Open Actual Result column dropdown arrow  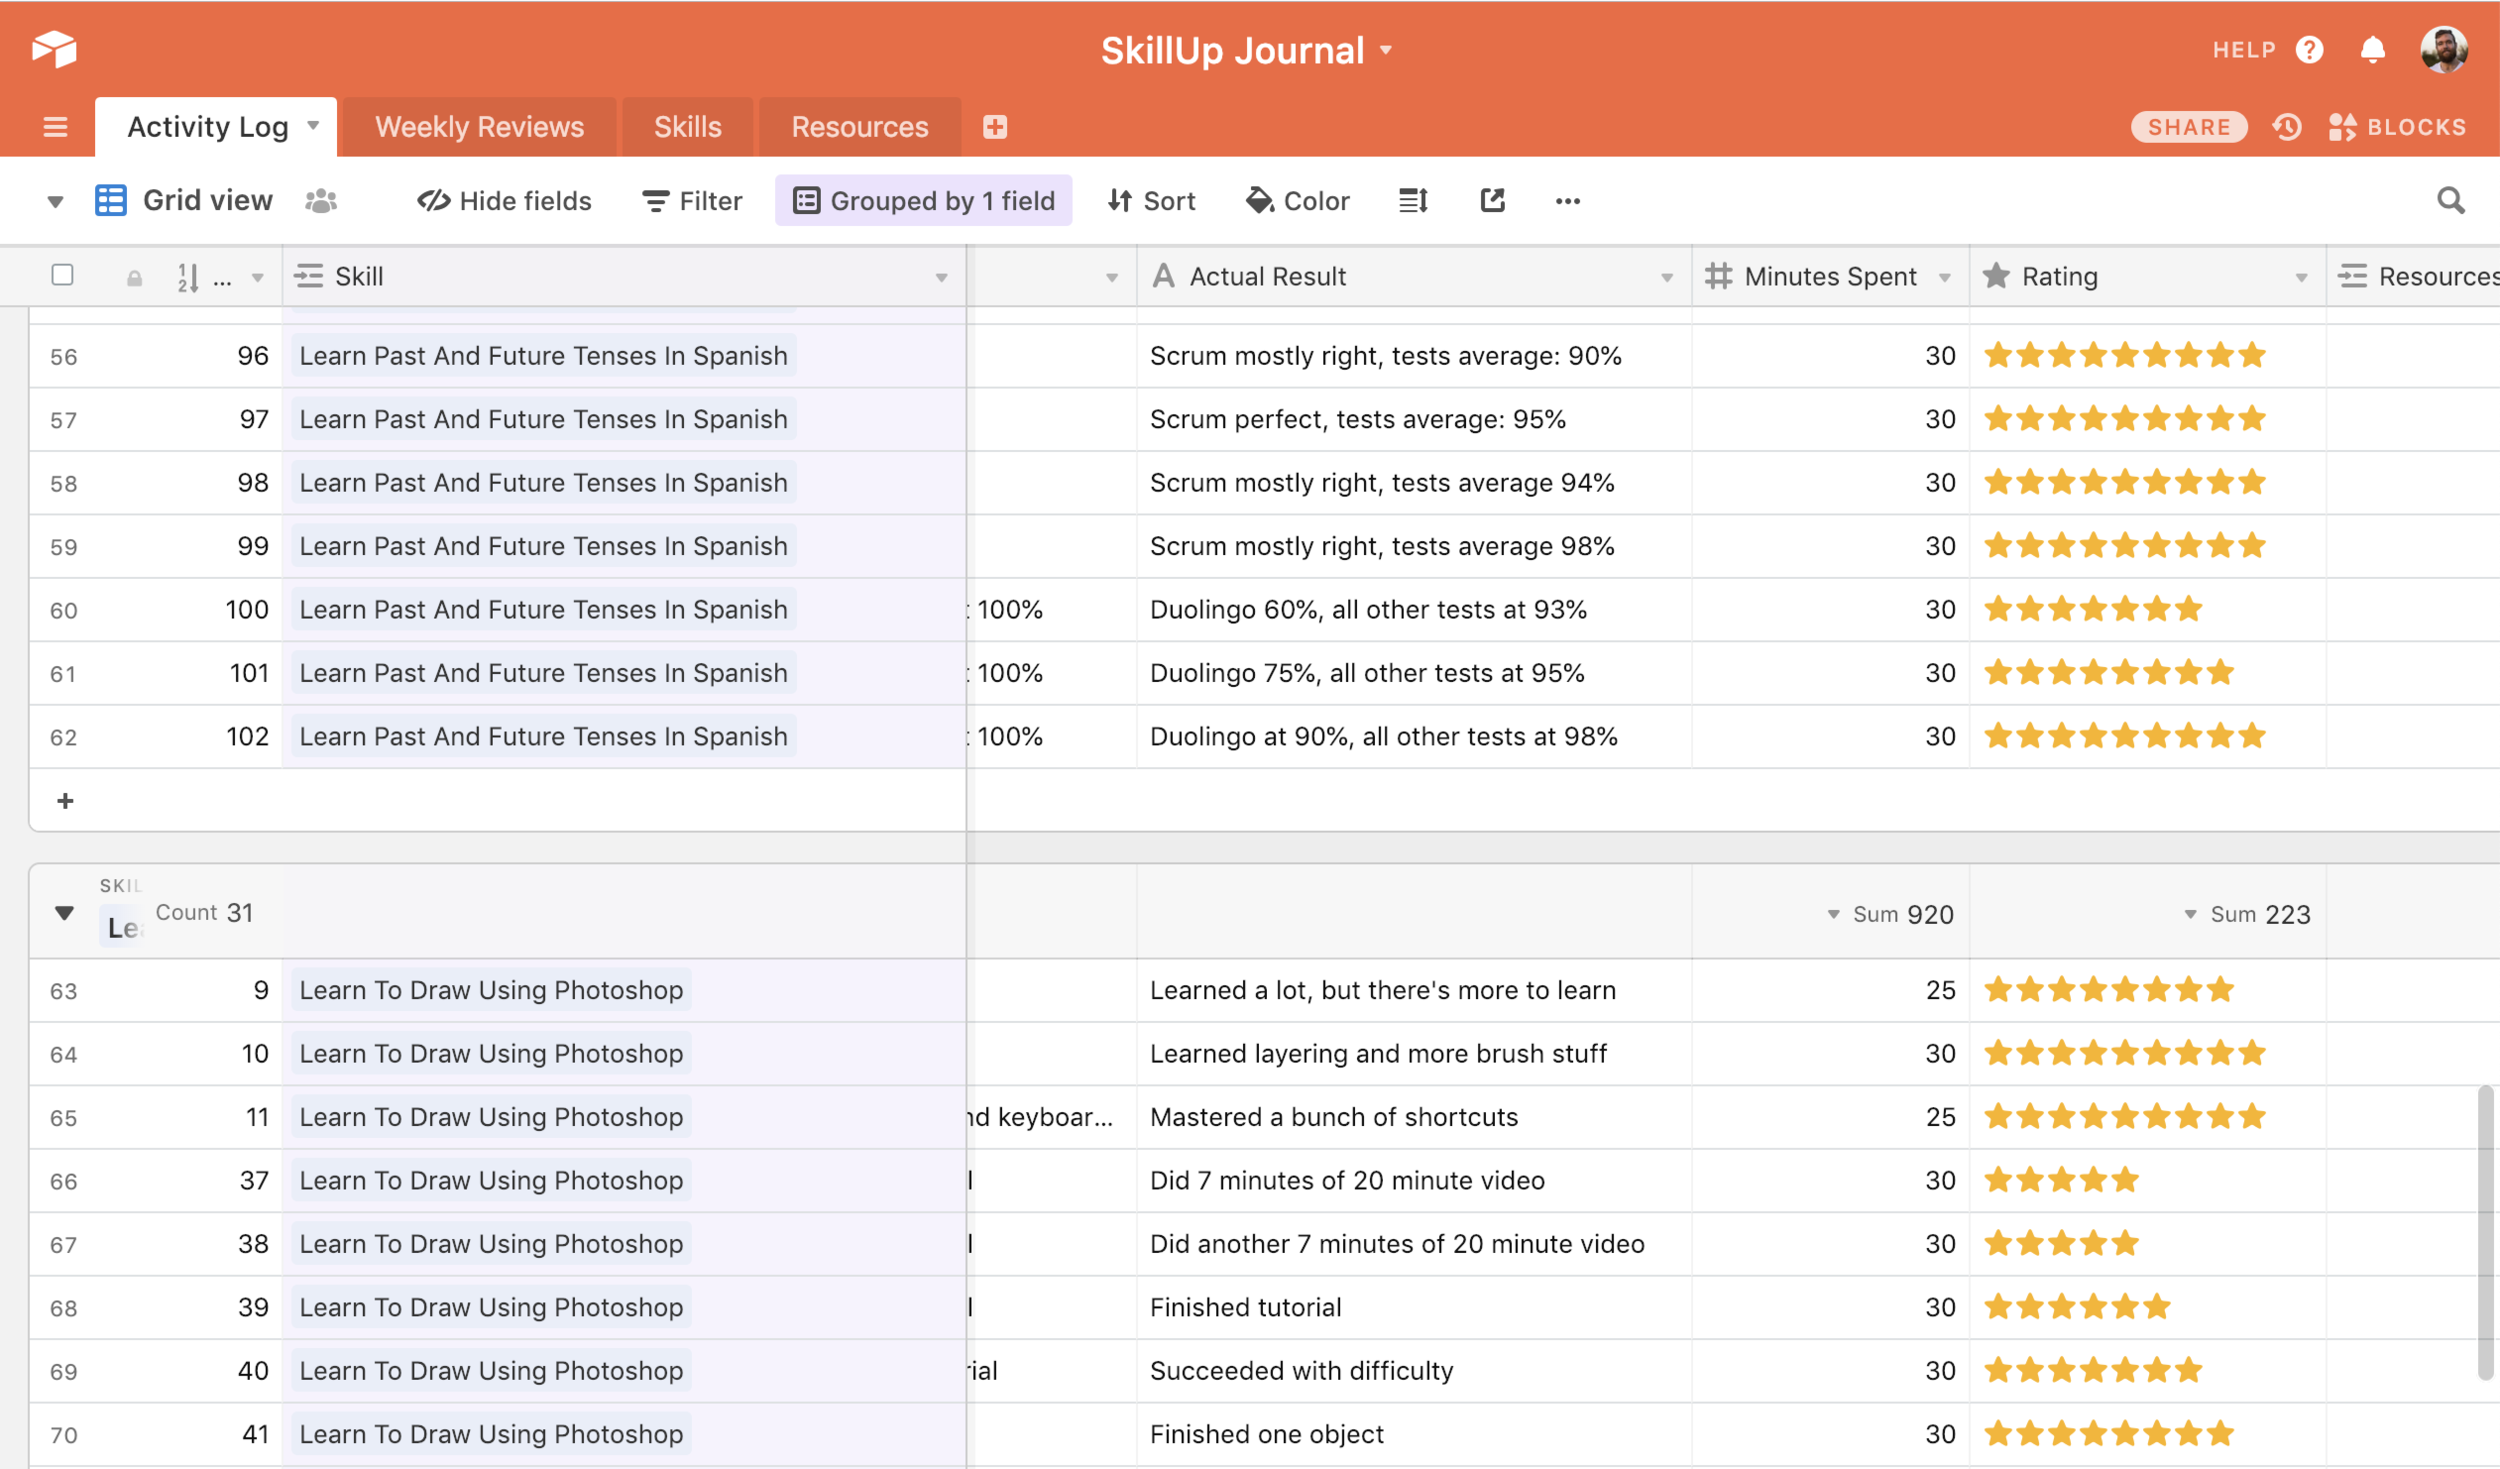click(1667, 278)
